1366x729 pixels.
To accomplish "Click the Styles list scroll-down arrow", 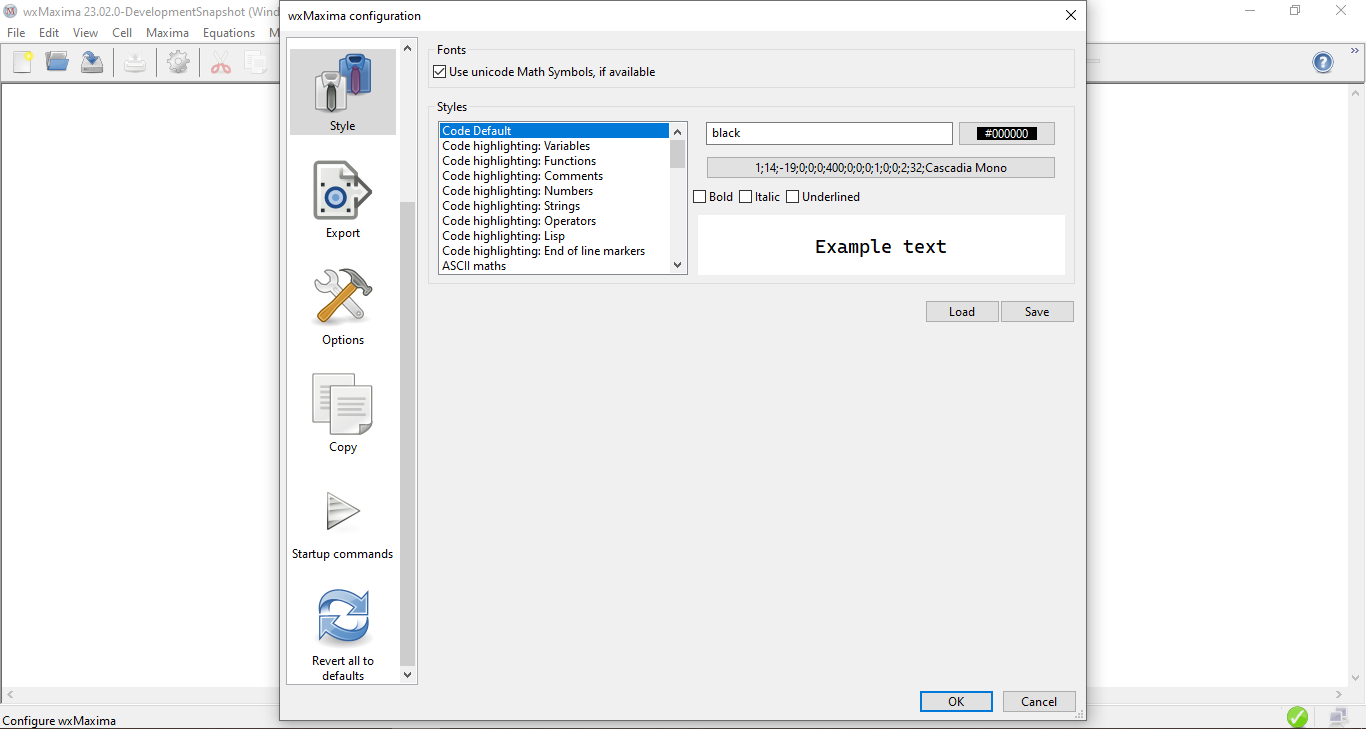I will coord(678,265).
